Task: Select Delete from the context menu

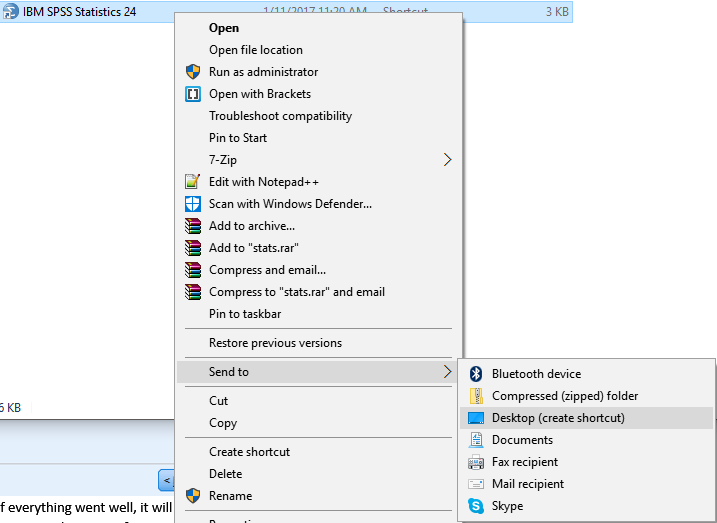Action: click(318, 474)
